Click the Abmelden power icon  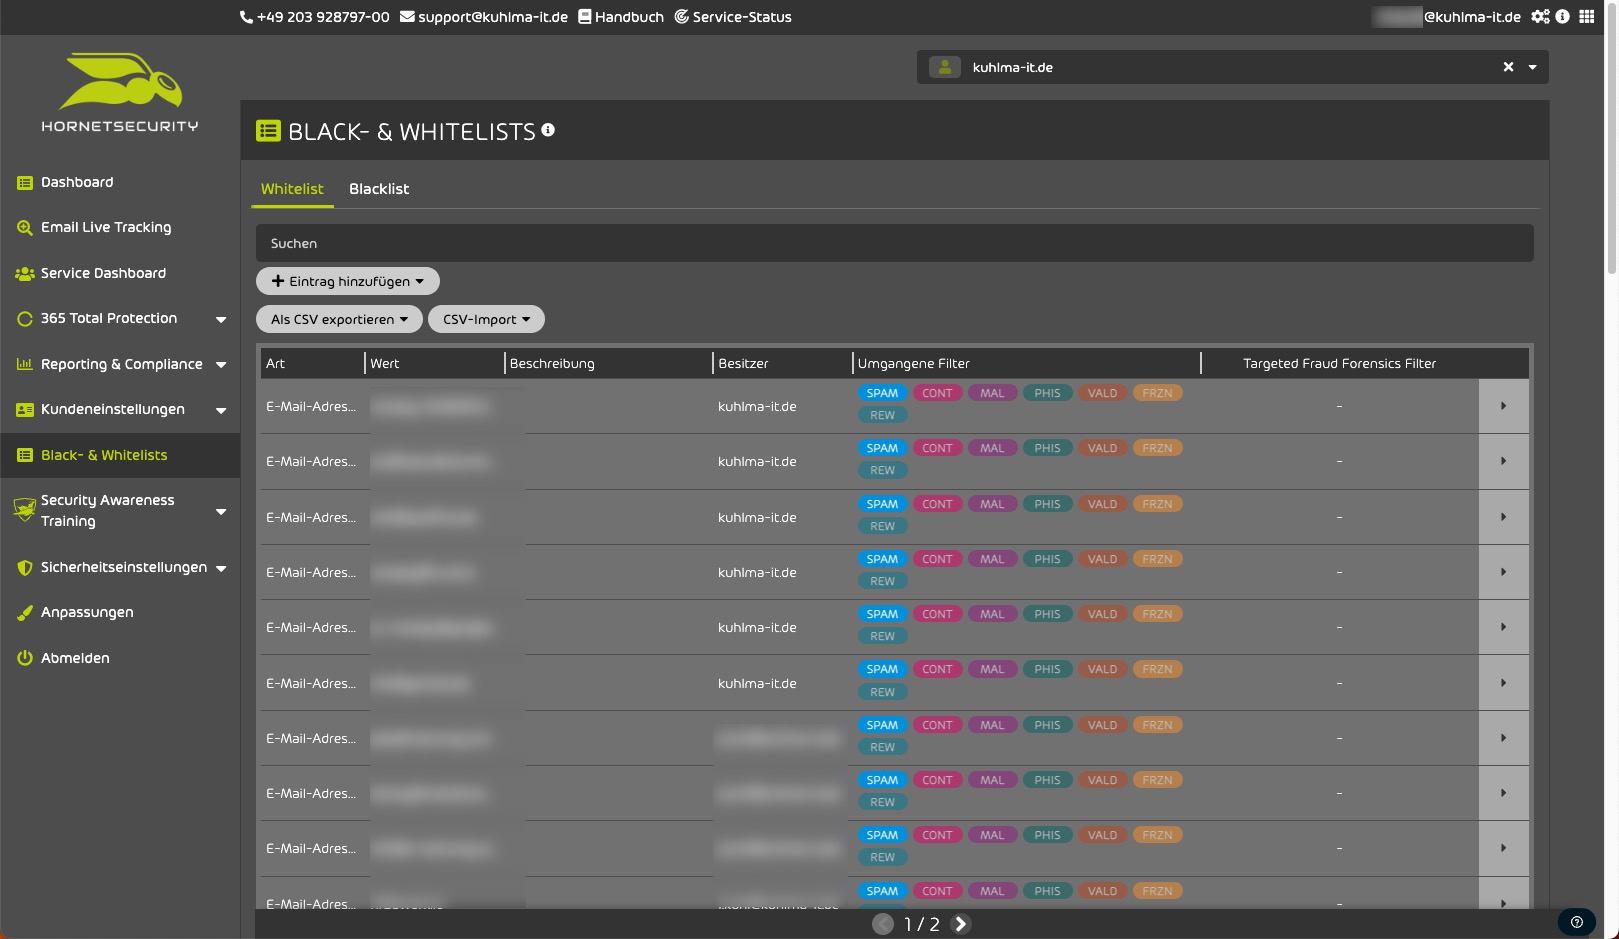coord(25,659)
